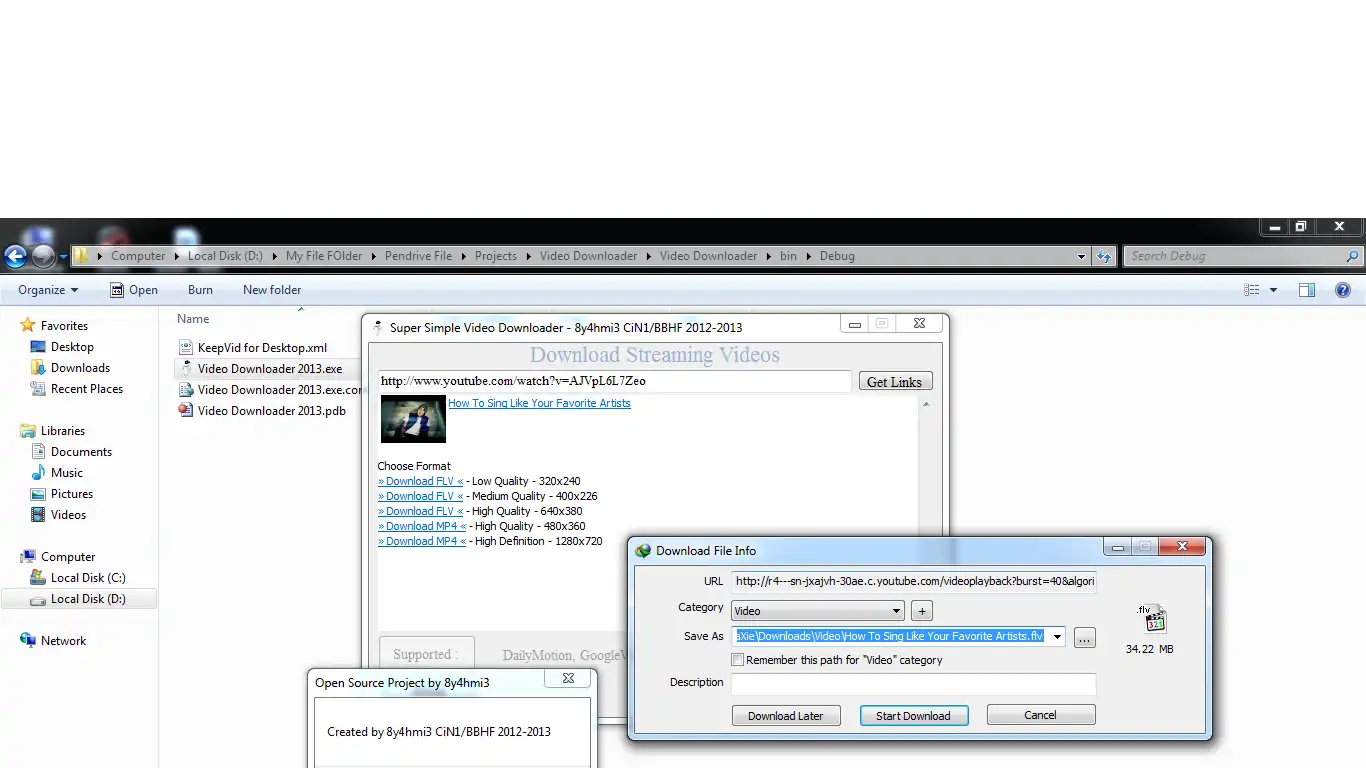
Task: Click the Explorer Forward arrow button
Action: 43,257
